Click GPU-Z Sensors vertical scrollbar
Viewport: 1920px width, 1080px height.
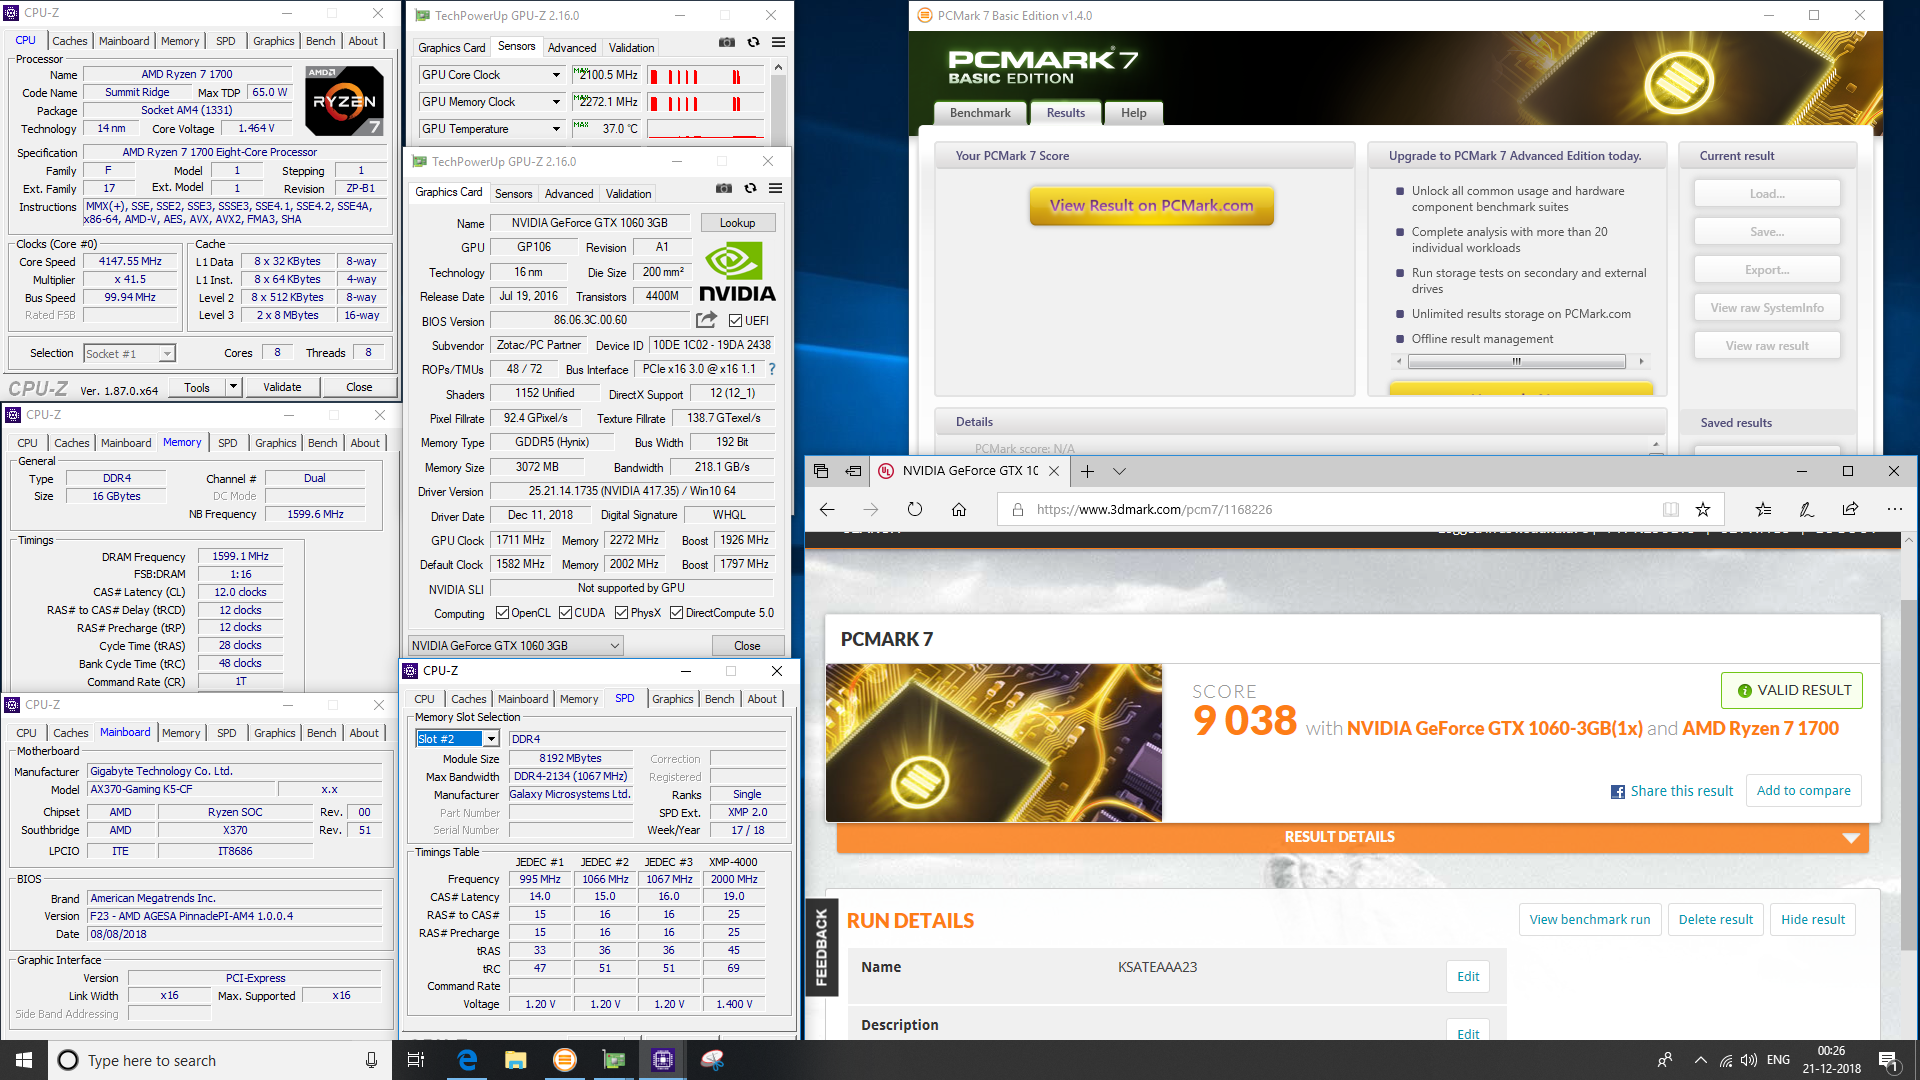tap(779, 102)
